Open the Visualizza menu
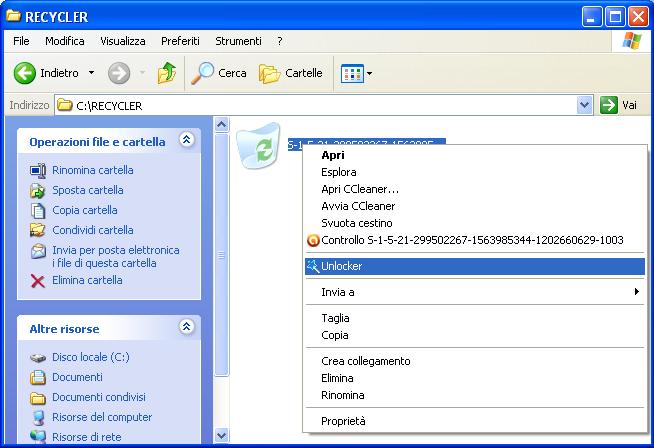Viewport: 654px width, 448px height. pos(123,41)
